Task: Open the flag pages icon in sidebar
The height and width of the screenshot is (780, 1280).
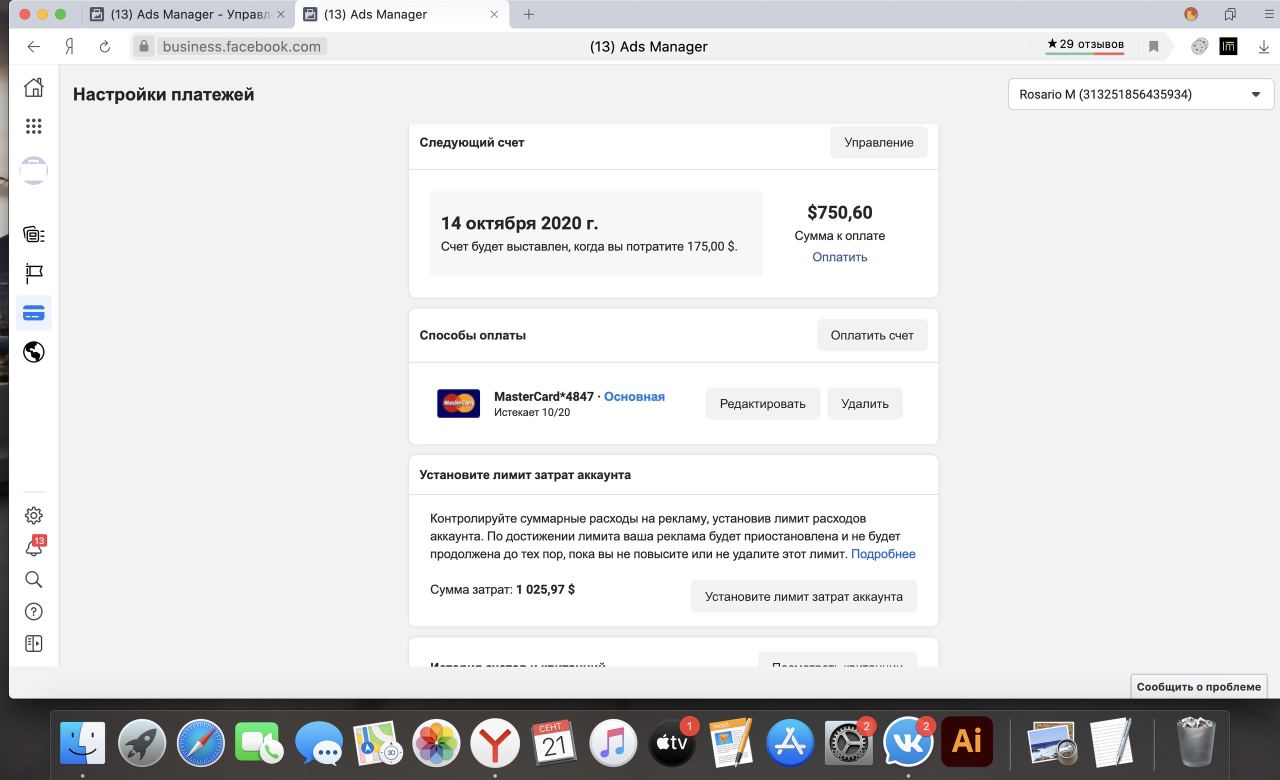Action: pos(33,274)
